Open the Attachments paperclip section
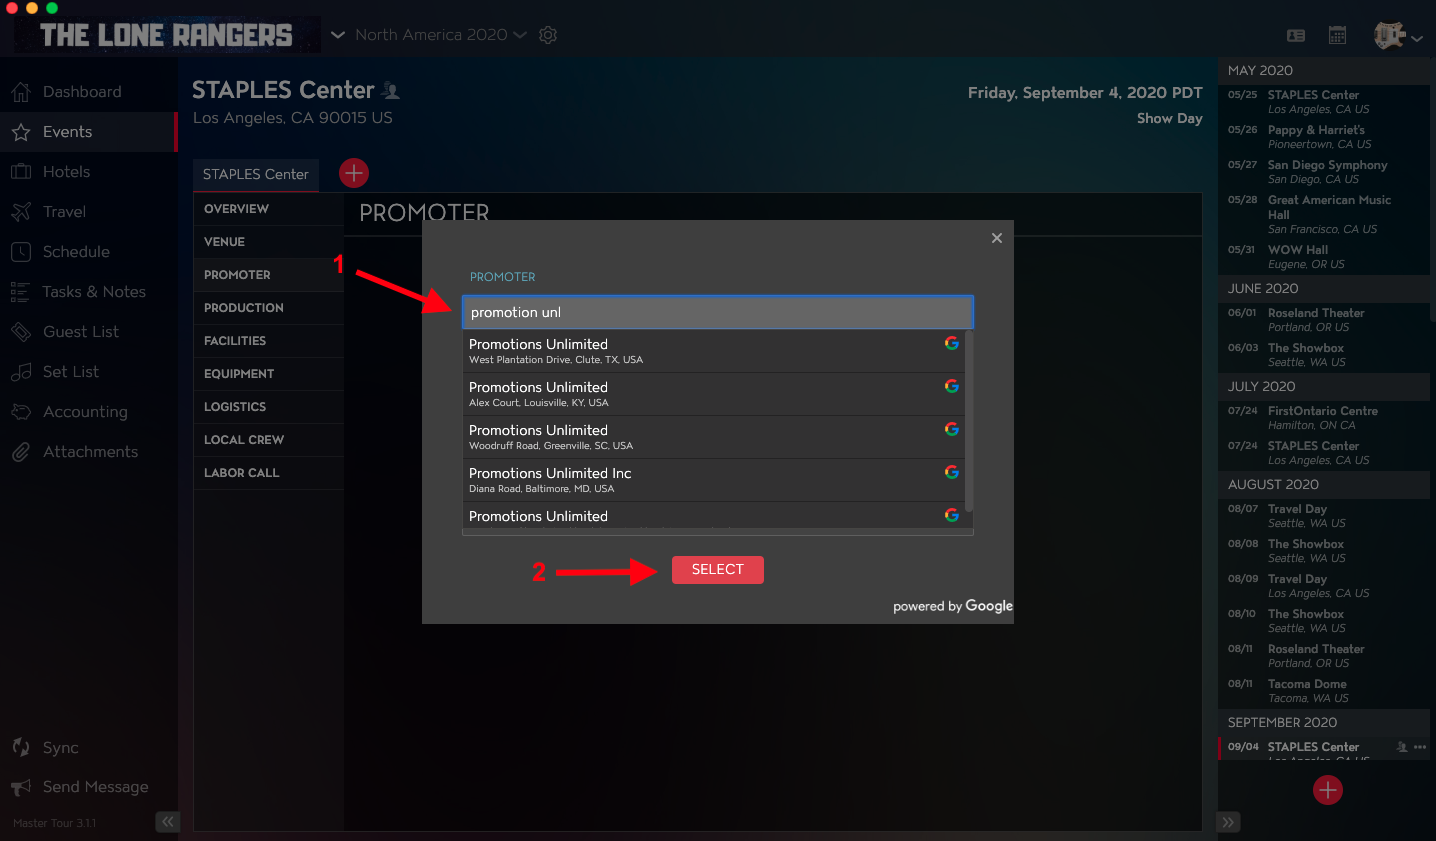The width and height of the screenshot is (1436, 841). [88, 452]
